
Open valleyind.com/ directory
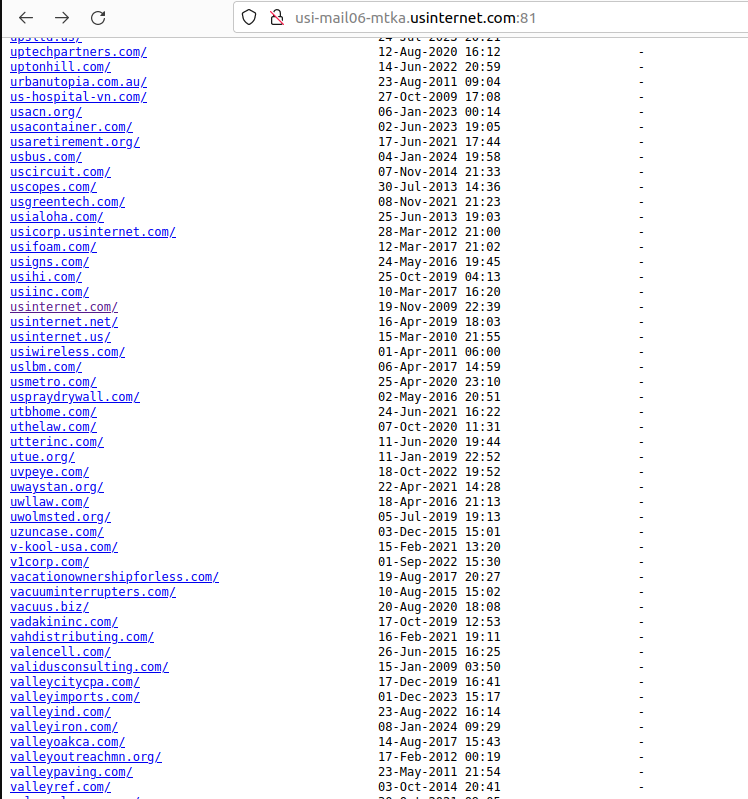(61, 712)
